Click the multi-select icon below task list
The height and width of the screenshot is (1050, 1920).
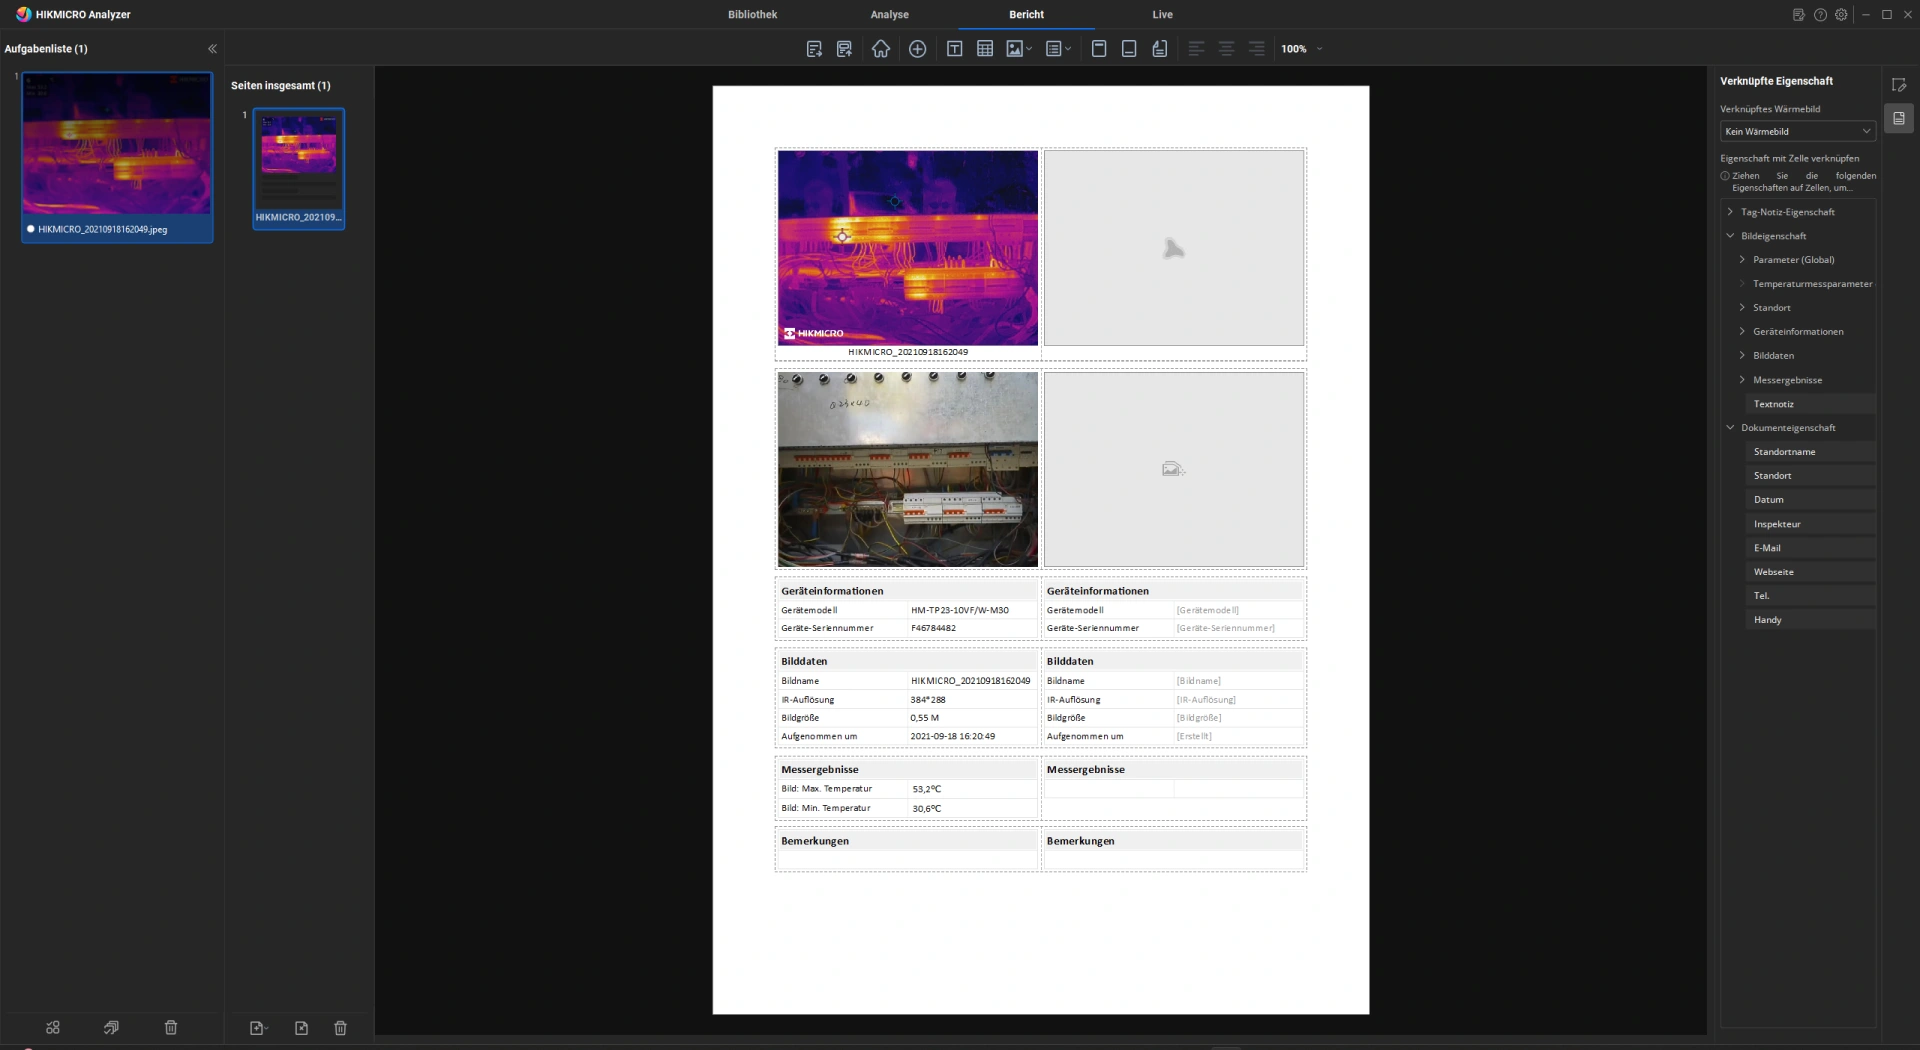pyautogui.click(x=53, y=1028)
